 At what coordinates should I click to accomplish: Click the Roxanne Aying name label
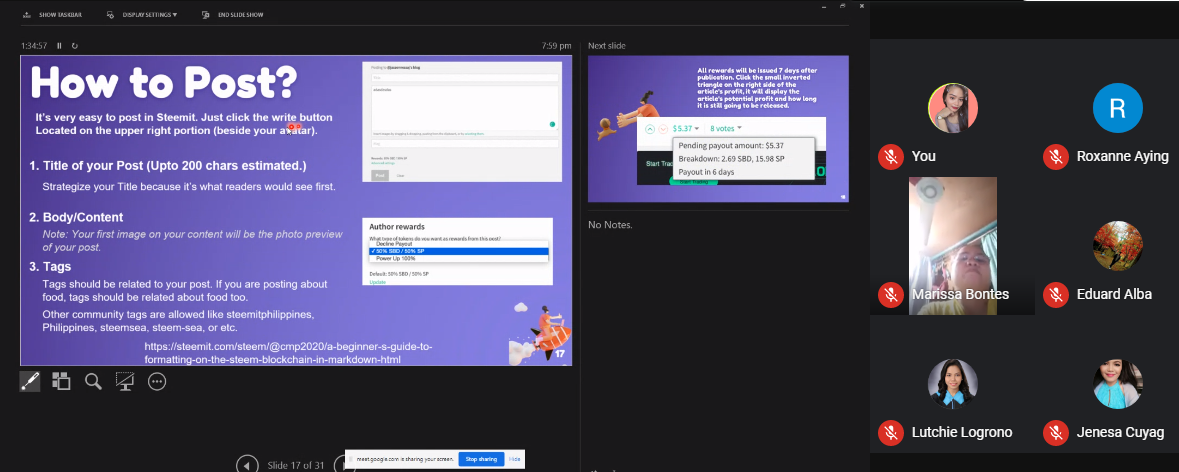point(1123,156)
